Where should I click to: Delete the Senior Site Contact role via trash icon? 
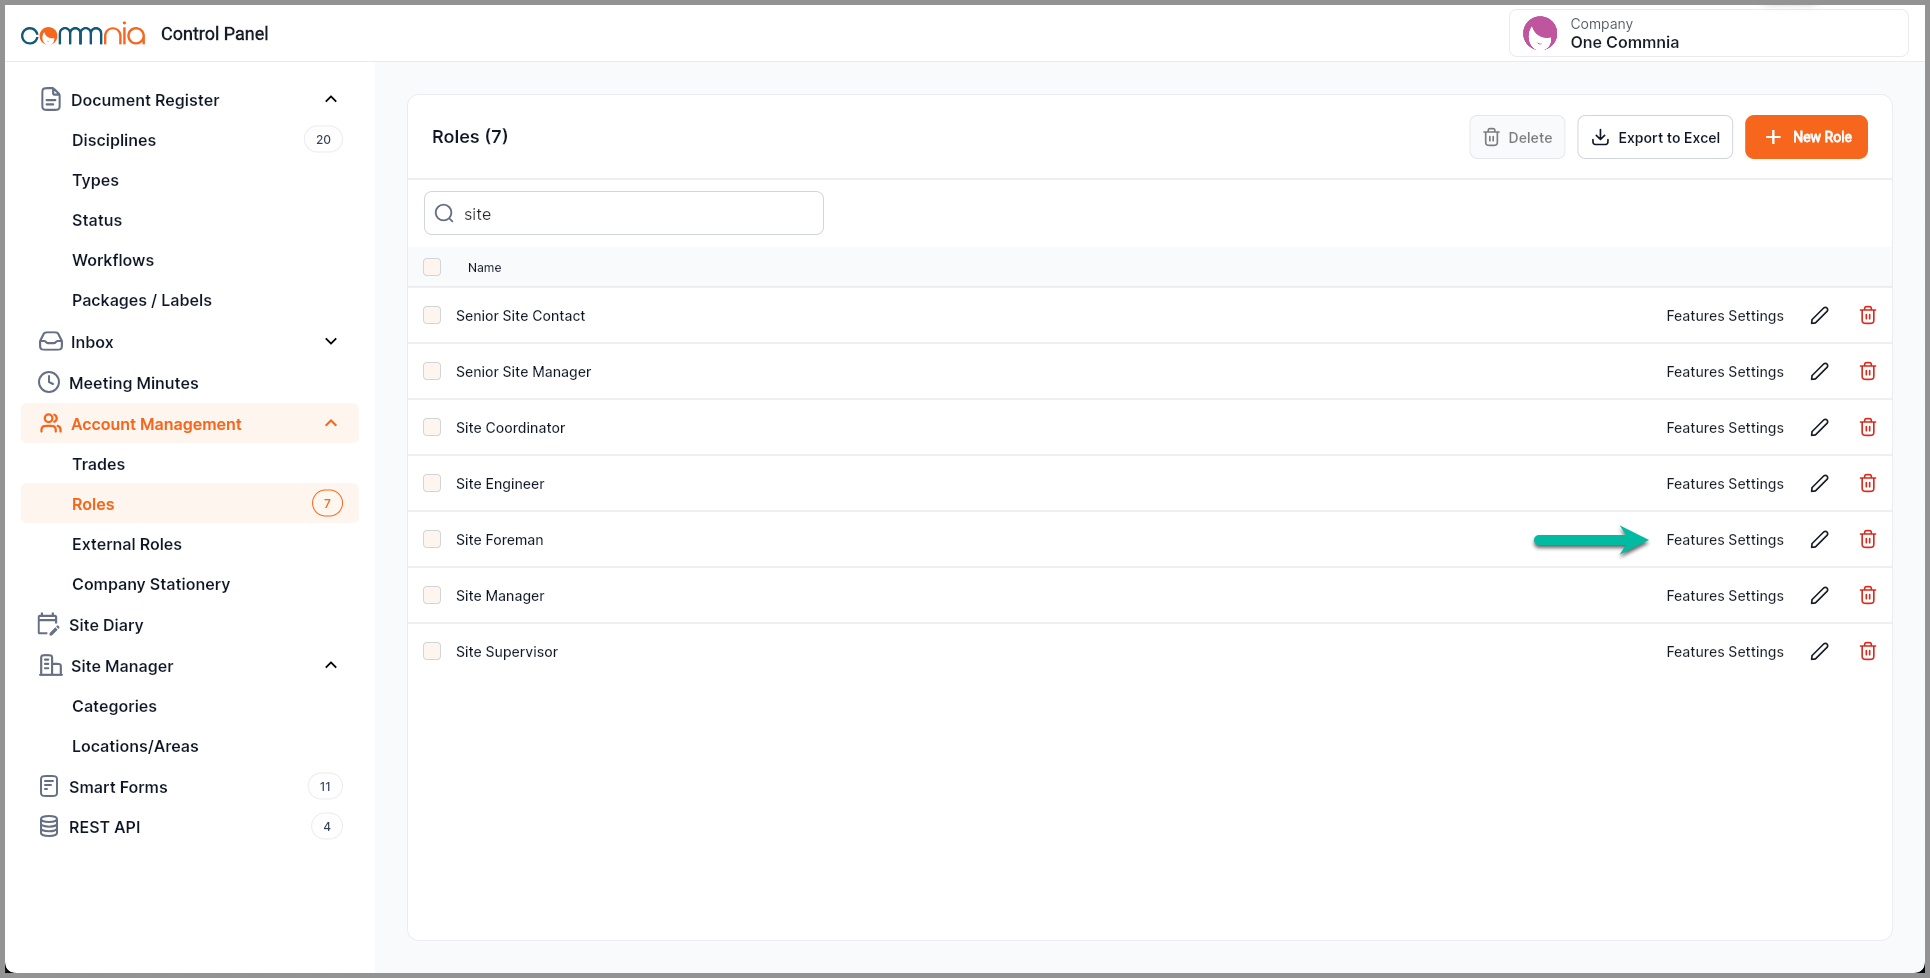[x=1867, y=315]
